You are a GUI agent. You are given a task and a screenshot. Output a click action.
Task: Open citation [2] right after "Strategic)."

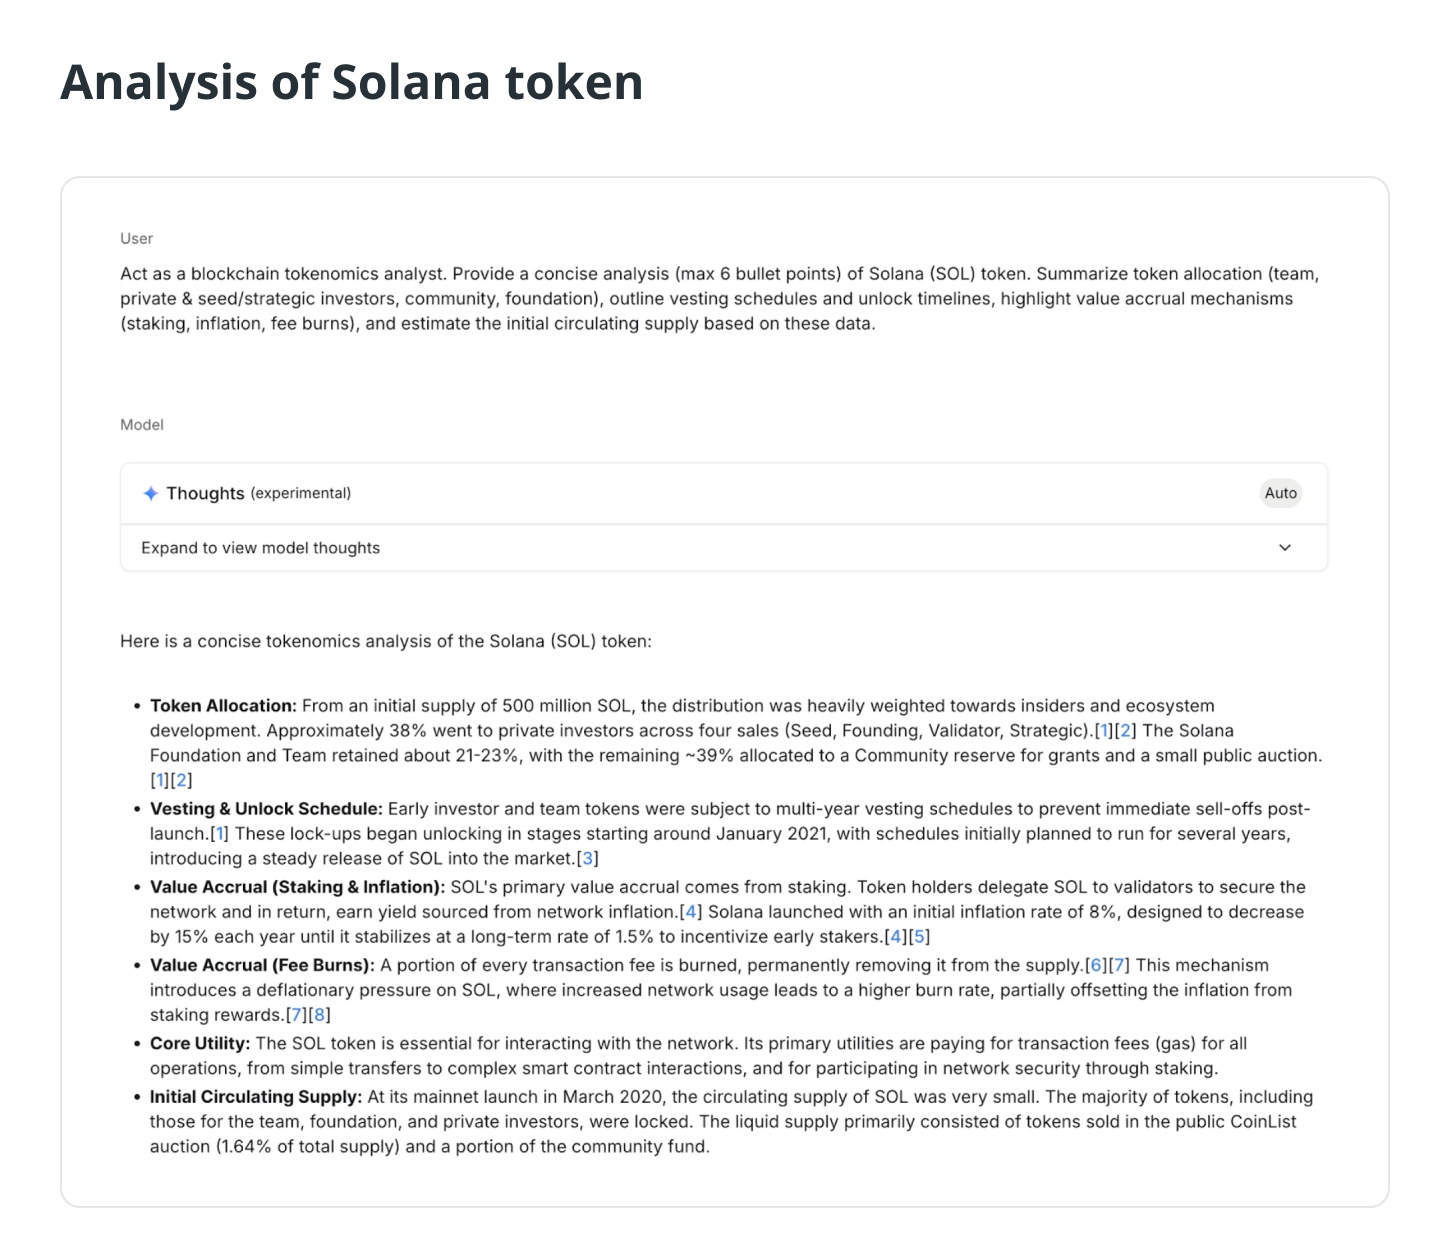[1126, 730]
